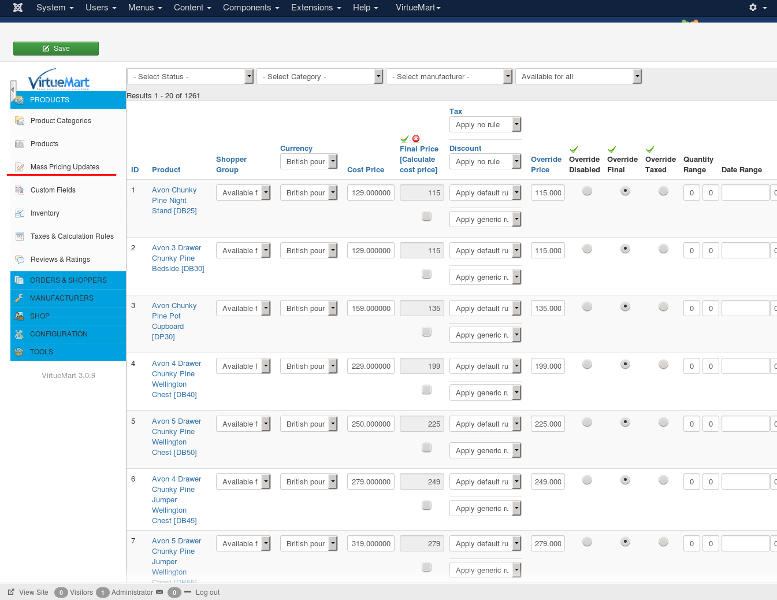Click the Taxes & Calculation Rules icon
Image resolution: width=777 pixels, height=600 pixels.
19,236
